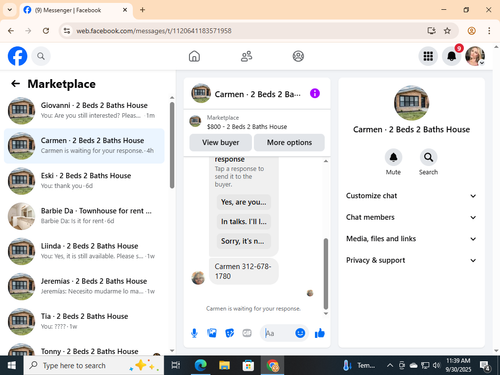This screenshot has width=500, height=375.
Task: Click the Carmen phone number message bubble
Action: [244, 271]
